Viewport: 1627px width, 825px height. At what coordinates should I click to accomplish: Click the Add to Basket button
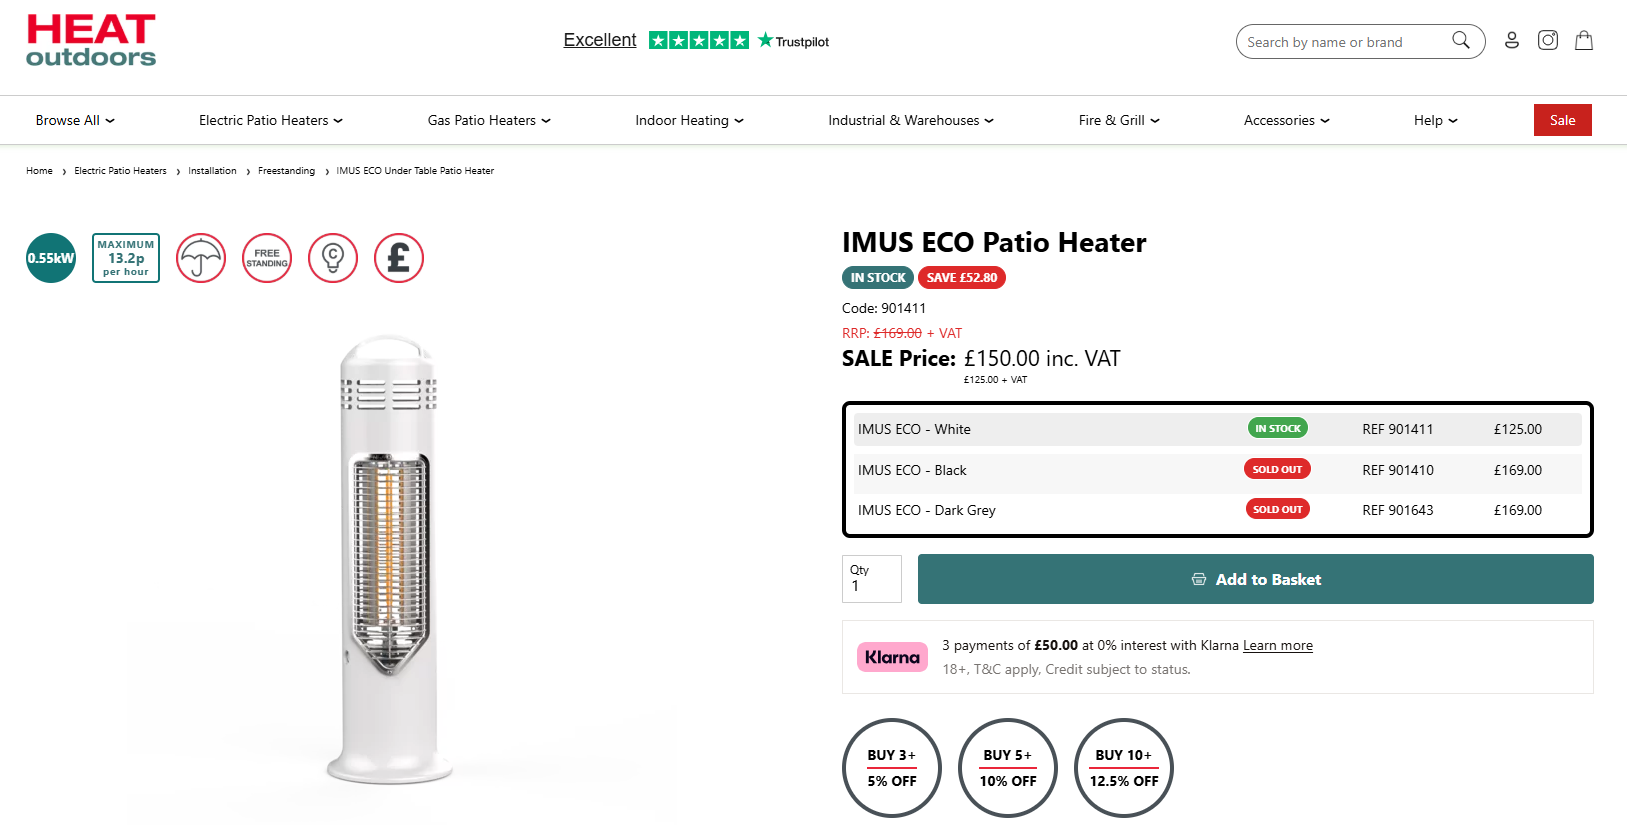pos(1255,579)
